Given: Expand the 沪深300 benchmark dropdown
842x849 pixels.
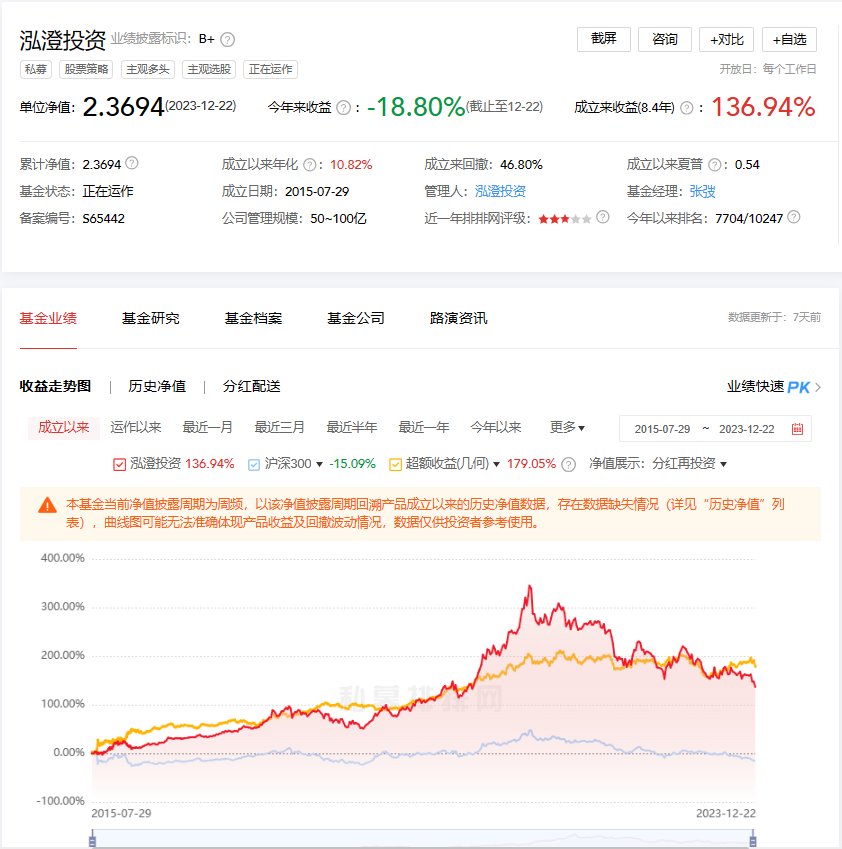Looking at the screenshot, I should [x=319, y=465].
